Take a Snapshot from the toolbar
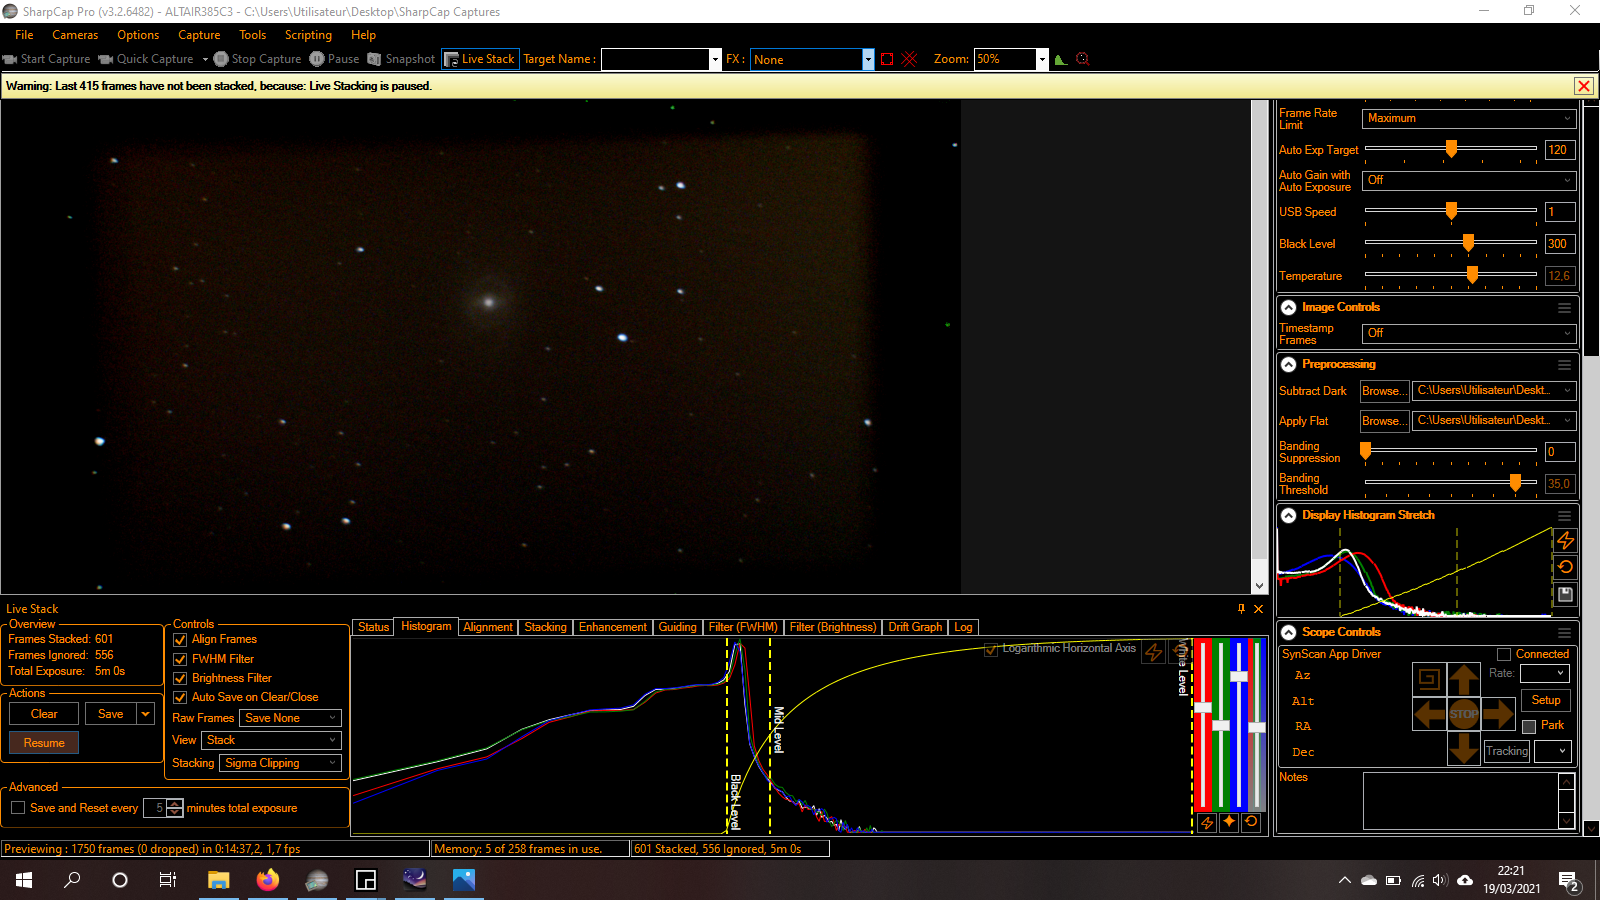 [x=401, y=59]
